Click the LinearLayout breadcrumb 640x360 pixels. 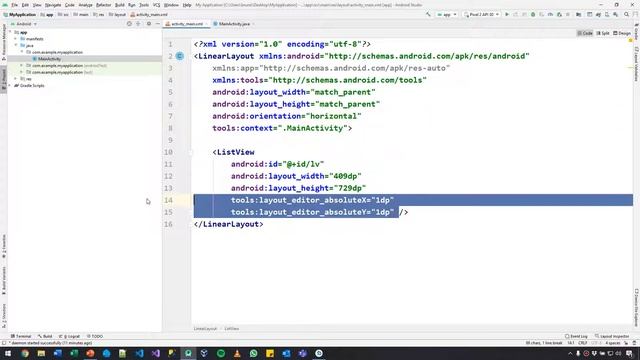pos(205,329)
